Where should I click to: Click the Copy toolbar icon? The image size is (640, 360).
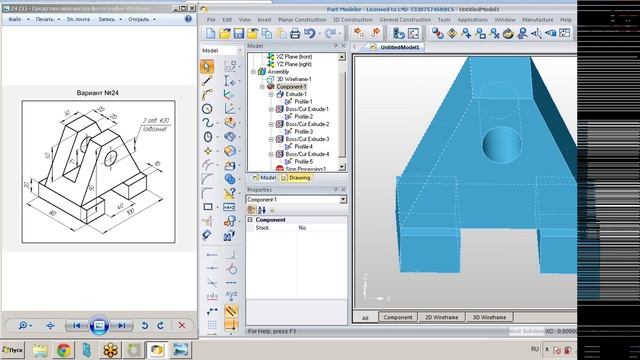click(x=267, y=33)
